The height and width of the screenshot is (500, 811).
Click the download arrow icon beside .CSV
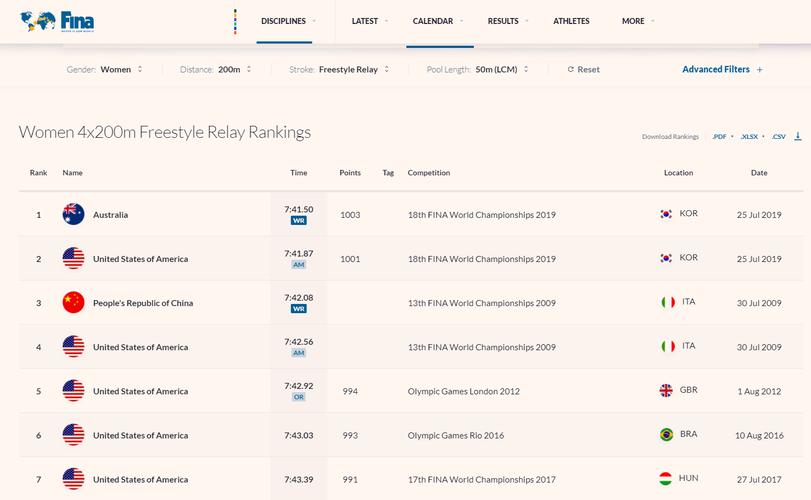pyautogui.click(x=798, y=136)
